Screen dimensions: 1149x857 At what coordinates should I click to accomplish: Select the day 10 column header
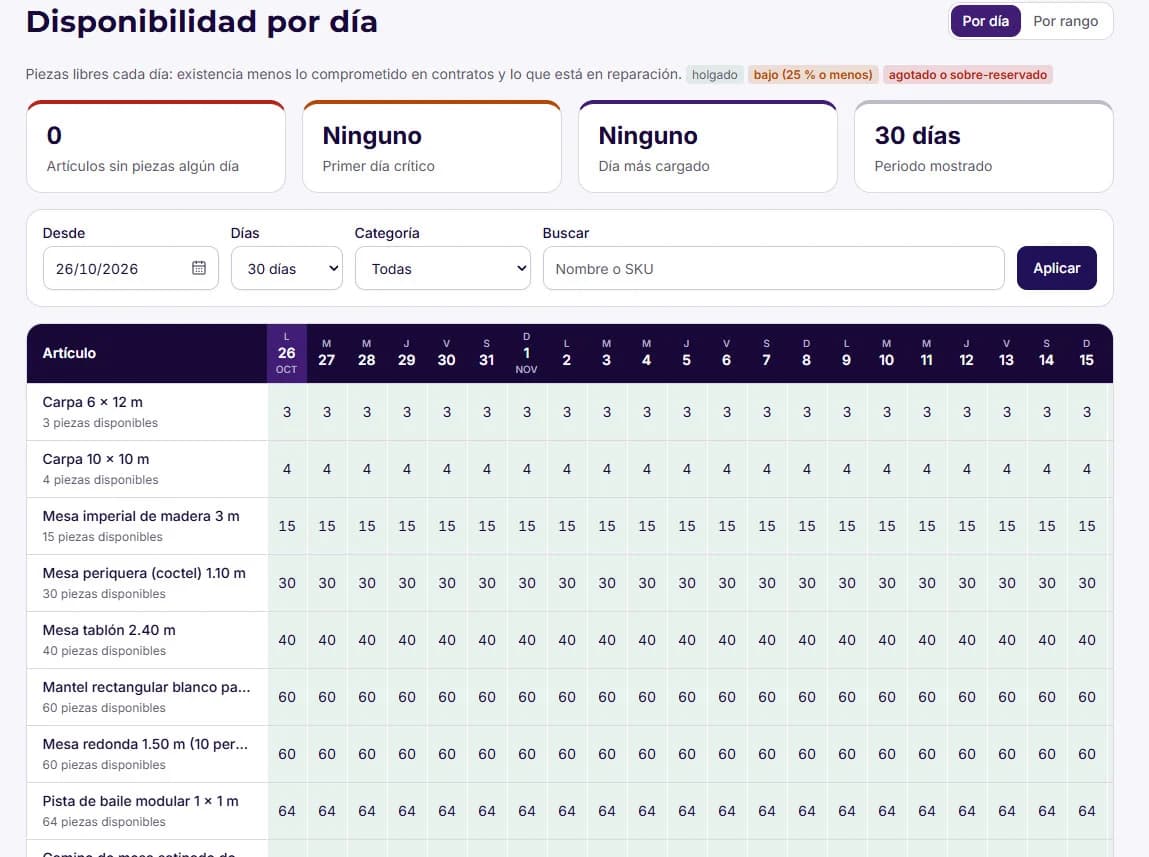pos(886,353)
